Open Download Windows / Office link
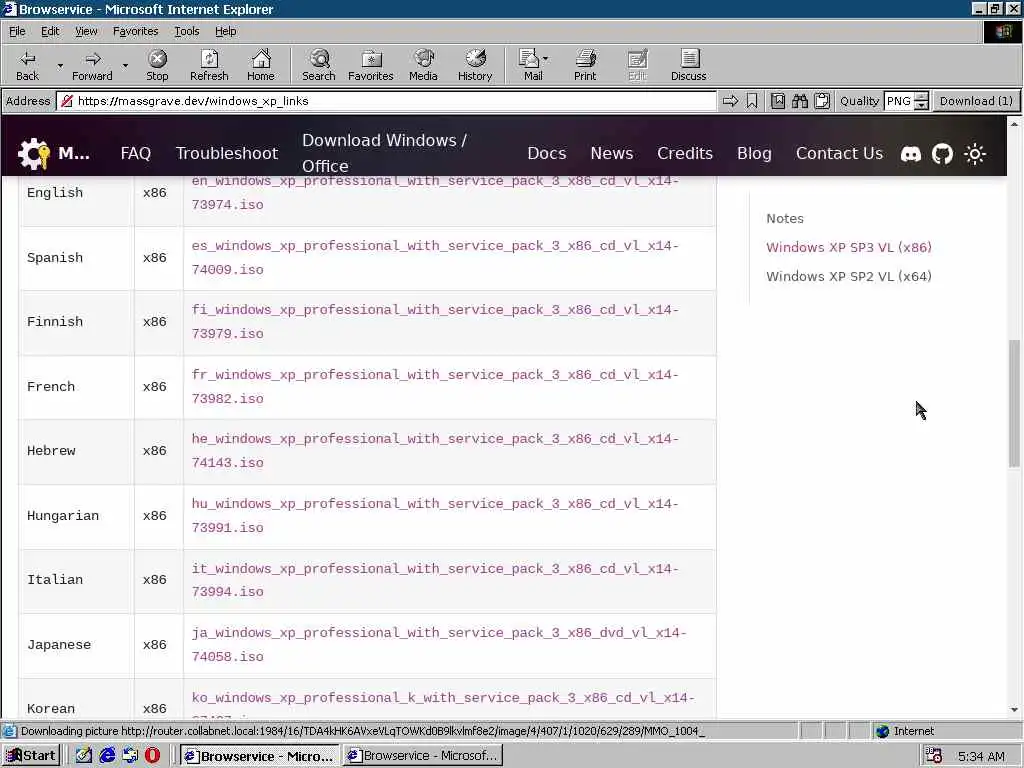This screenshot has height=768, width=1024. click(384, 153)
